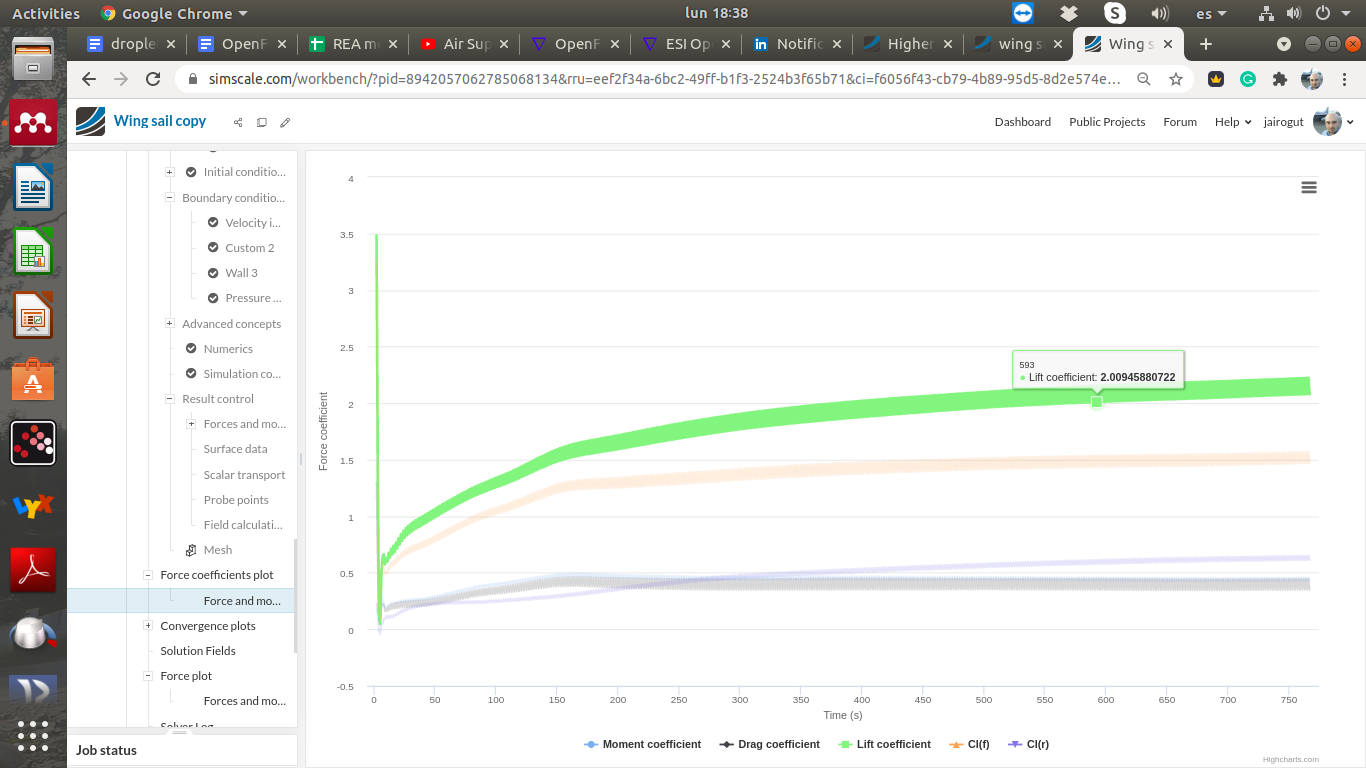Viewport: 1366px width, 768px height.
Task: Go to the Dashboard link
Action: click(x=1023, y=122)
